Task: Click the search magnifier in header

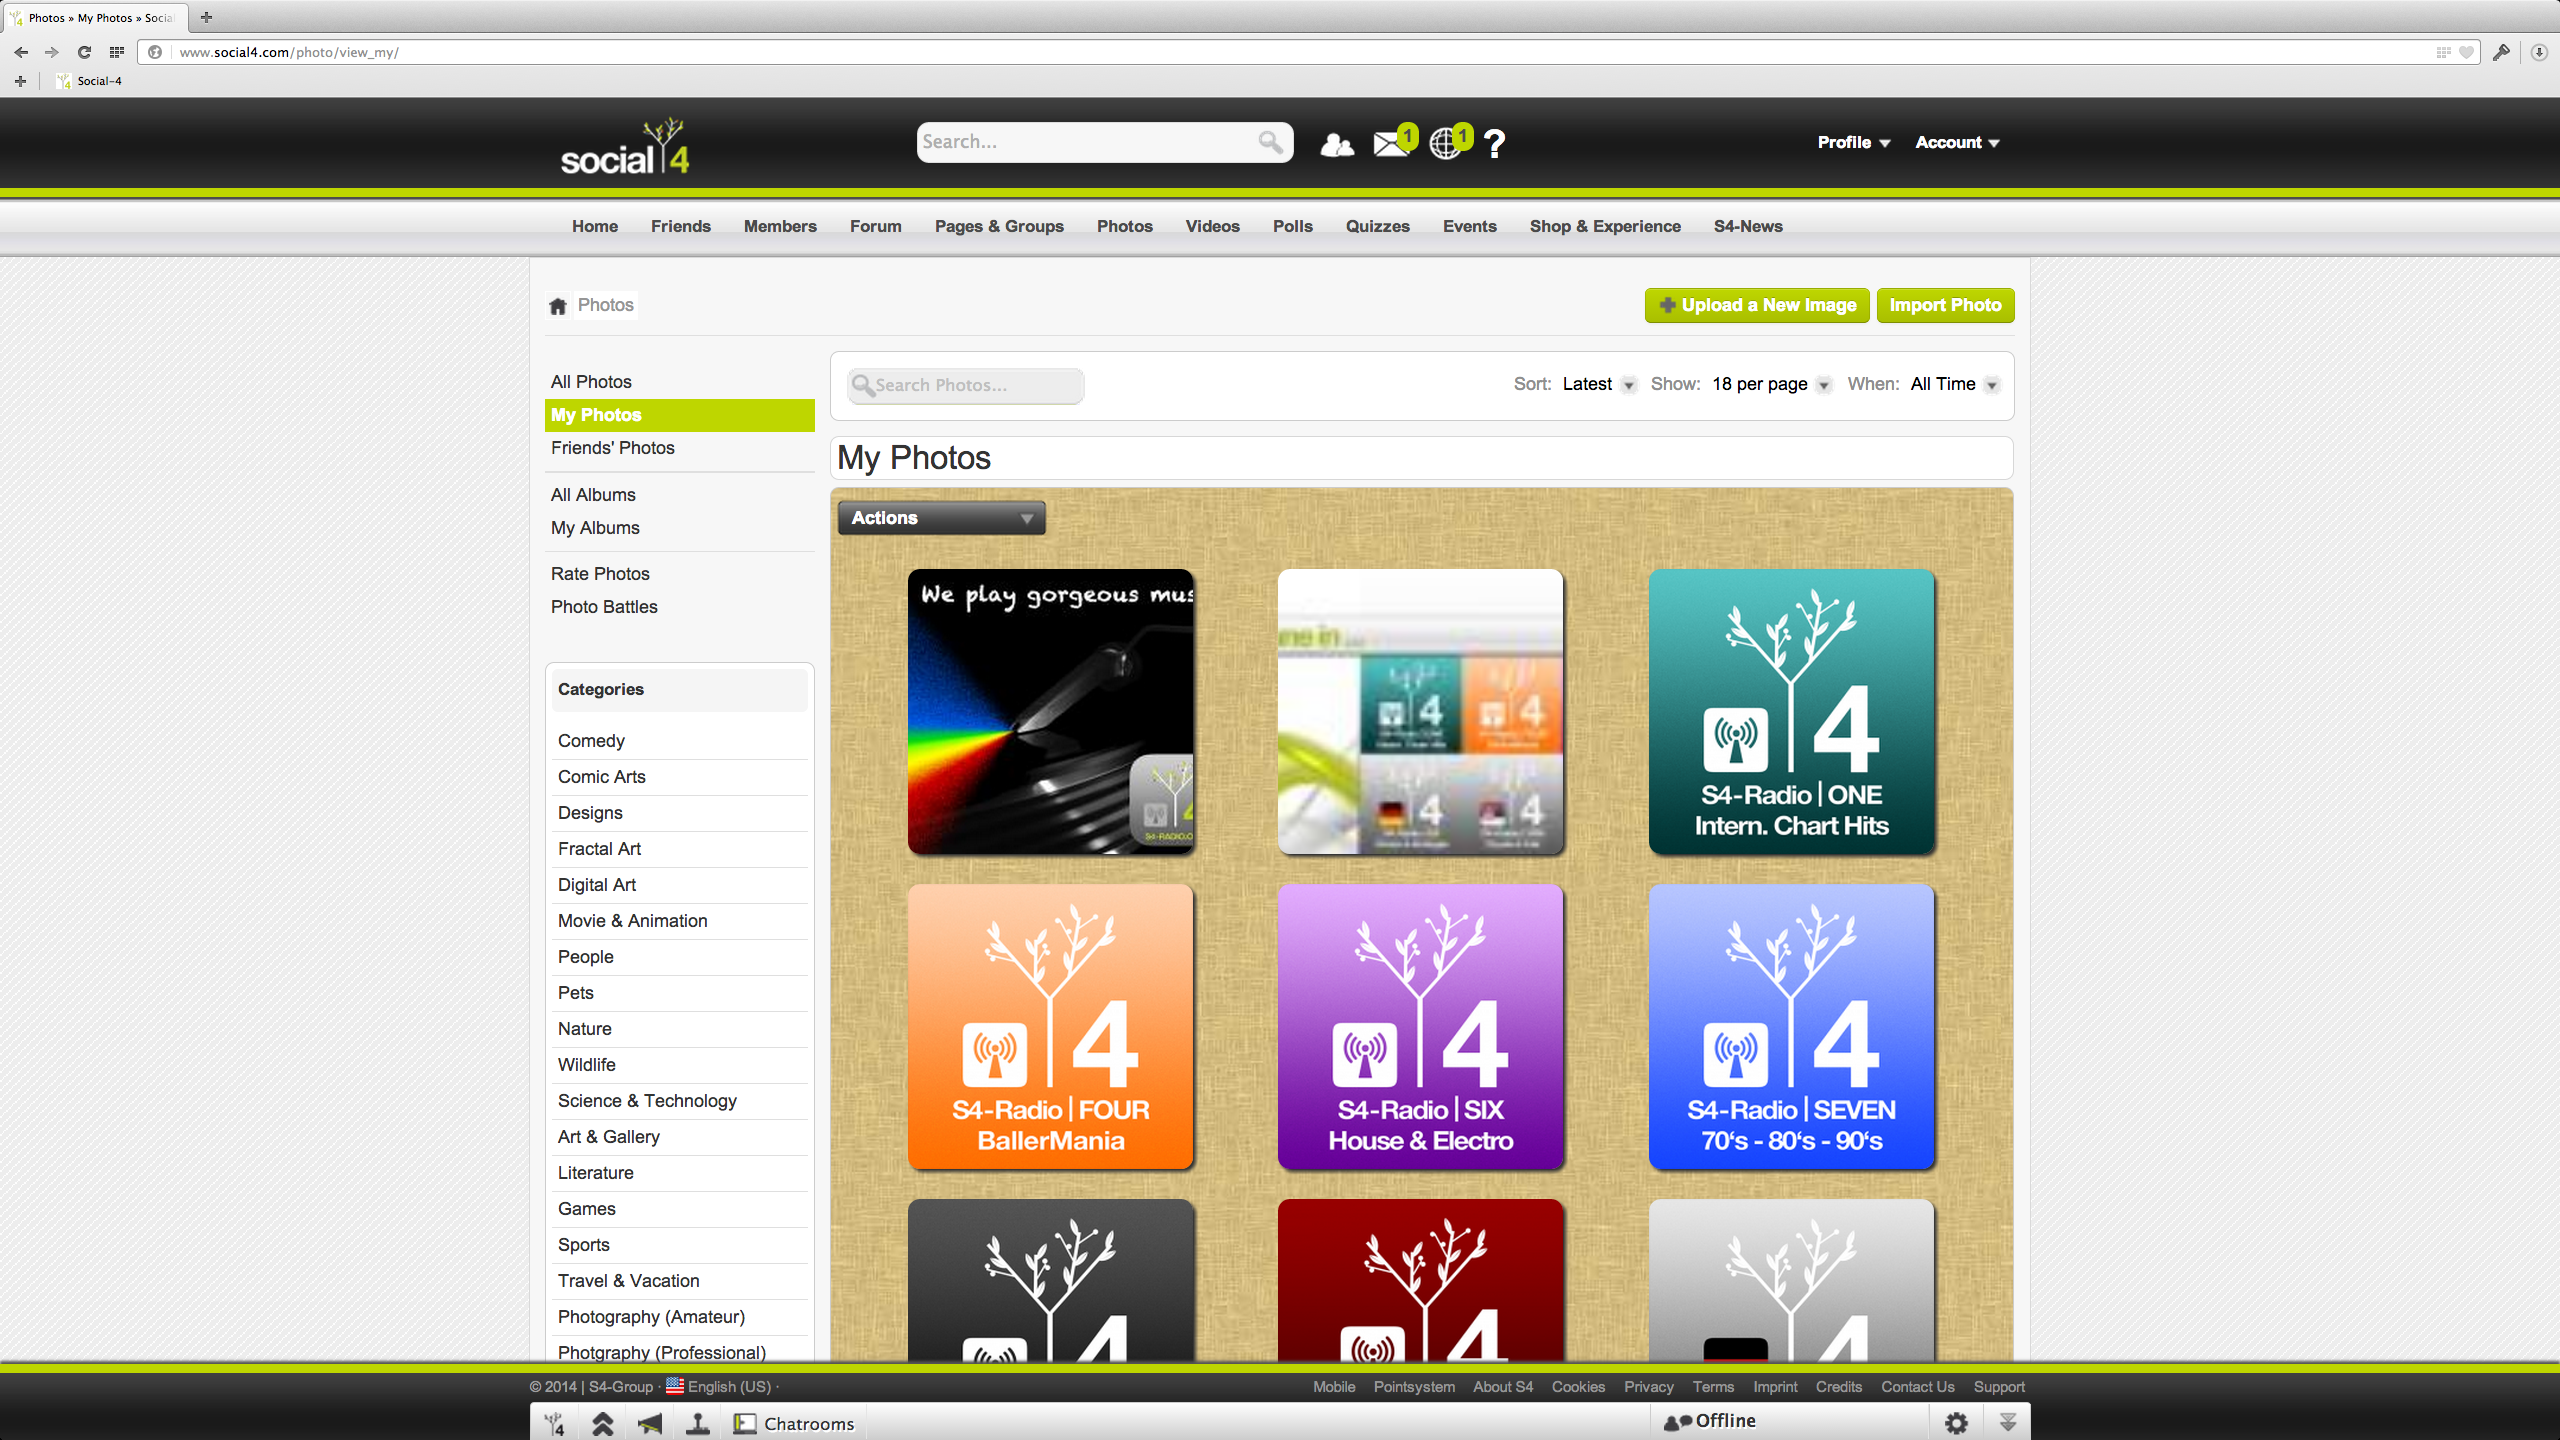Action: (x=1270, y=142)
